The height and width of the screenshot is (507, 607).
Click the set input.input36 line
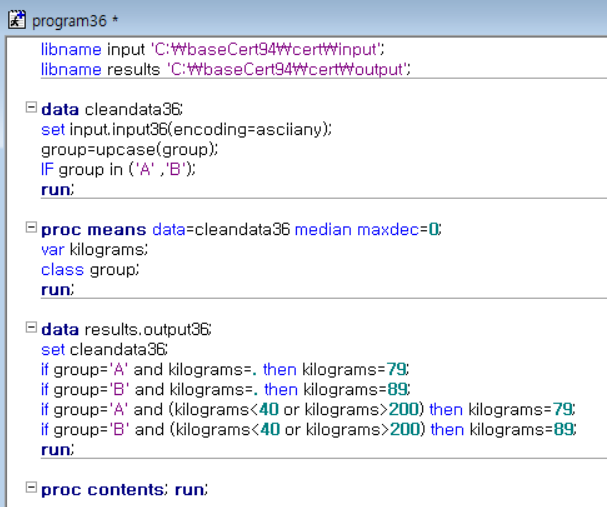[187, 130]
